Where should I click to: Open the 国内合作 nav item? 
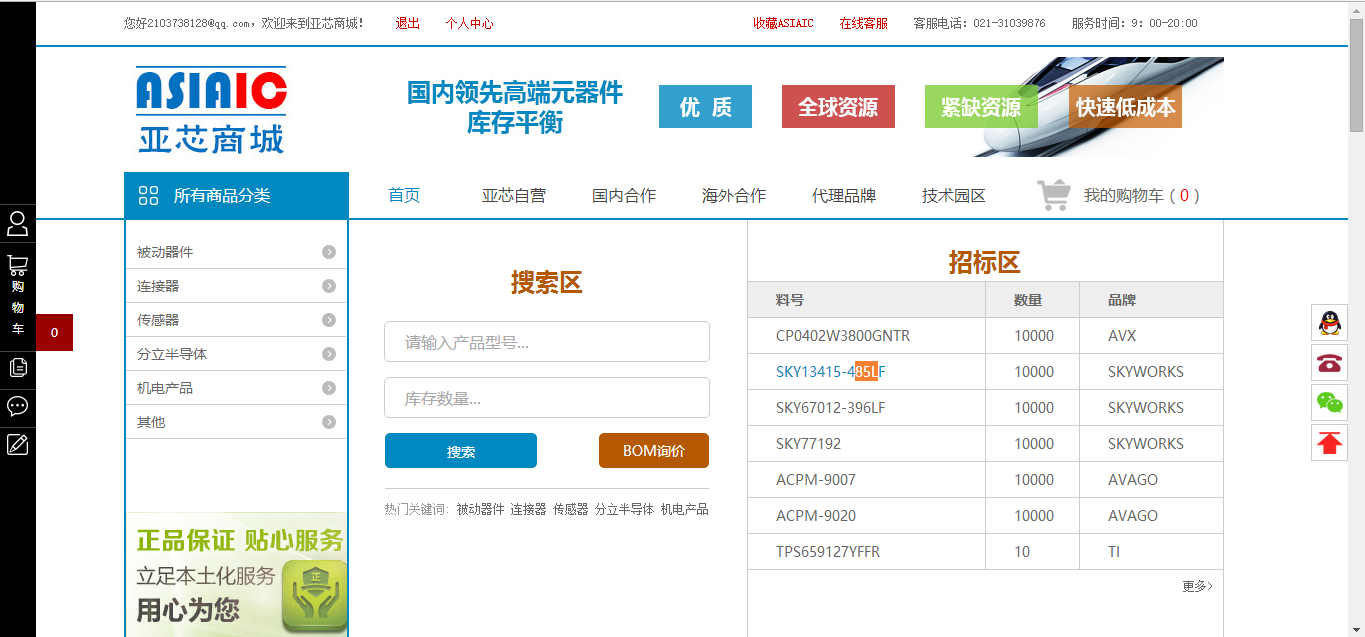click(624, 195)
